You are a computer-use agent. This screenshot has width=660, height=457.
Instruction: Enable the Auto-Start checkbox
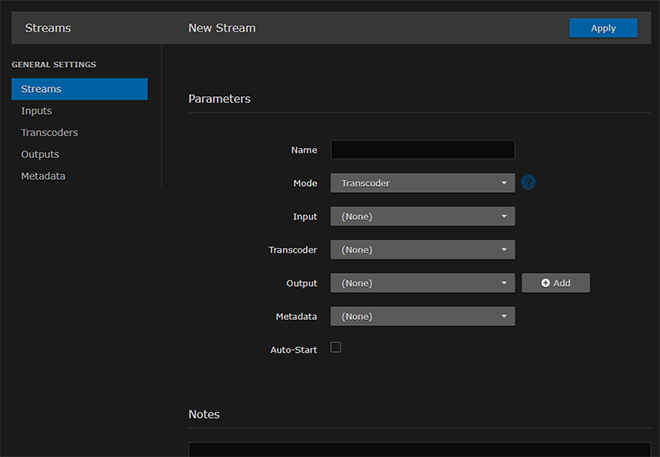[336, 347]
